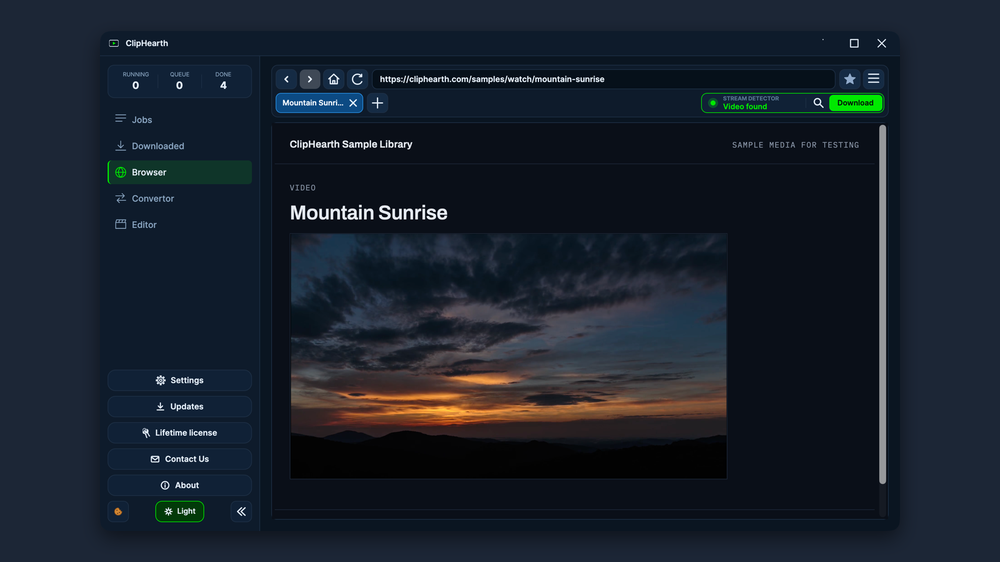Open Lifetime license page
This screenshot has height=562, width=1000.
pyautogui.click(x=180, y=433)
